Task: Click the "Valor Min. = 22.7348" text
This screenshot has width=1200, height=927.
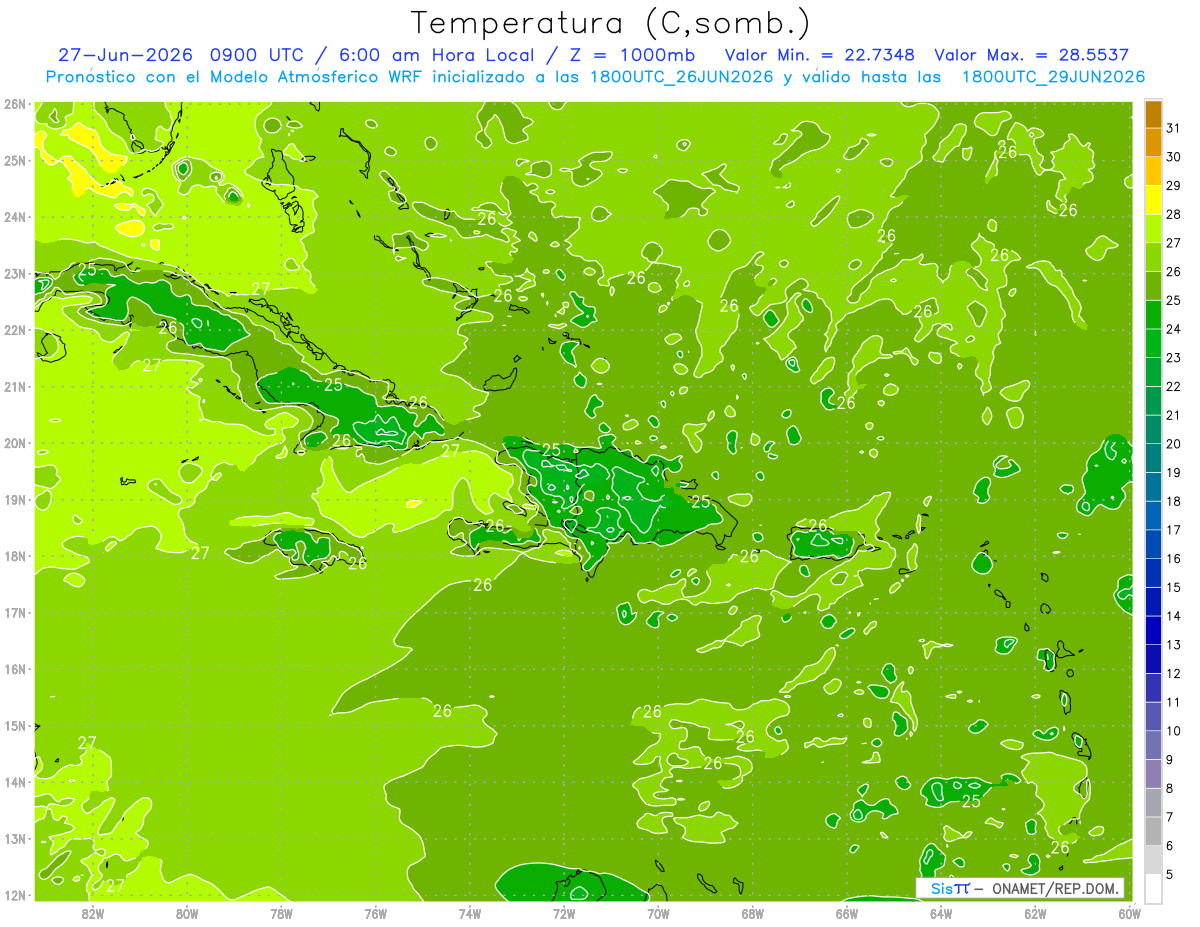Action: click(820, 56)
